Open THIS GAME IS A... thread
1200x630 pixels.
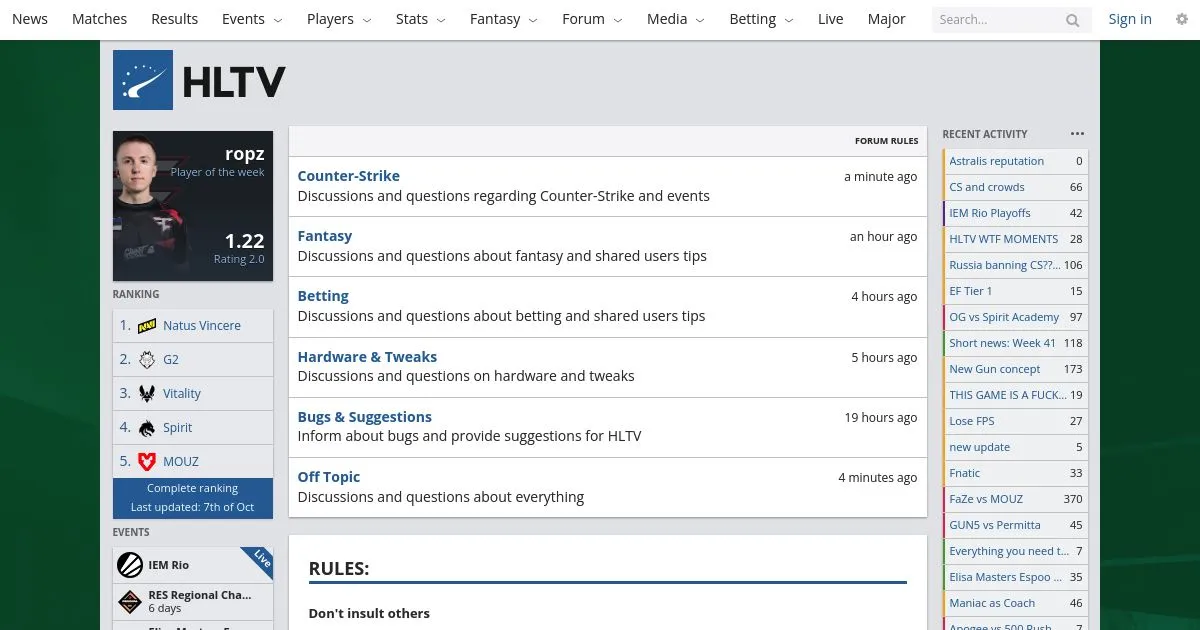coord(1016,395)
